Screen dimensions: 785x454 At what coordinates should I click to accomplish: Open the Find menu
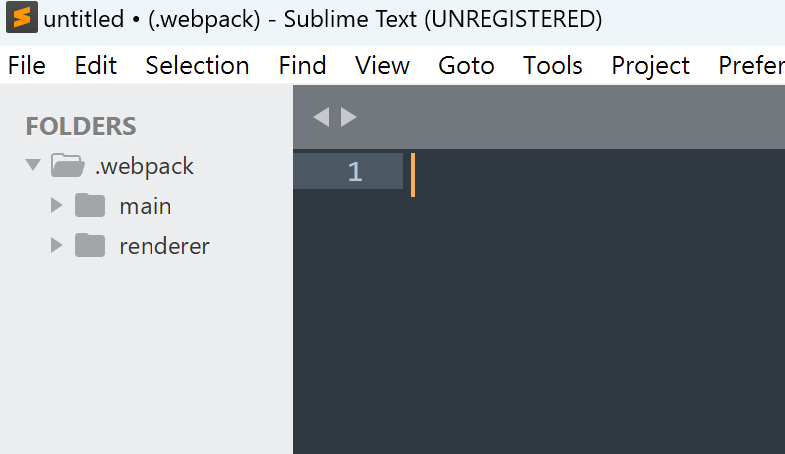(302, 66)
